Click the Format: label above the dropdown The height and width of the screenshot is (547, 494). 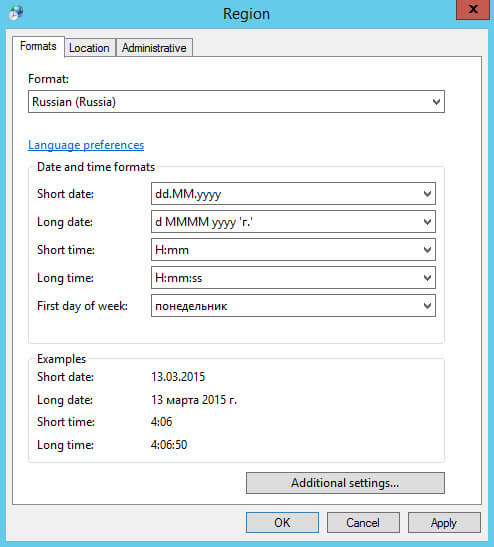pos(48,79)
